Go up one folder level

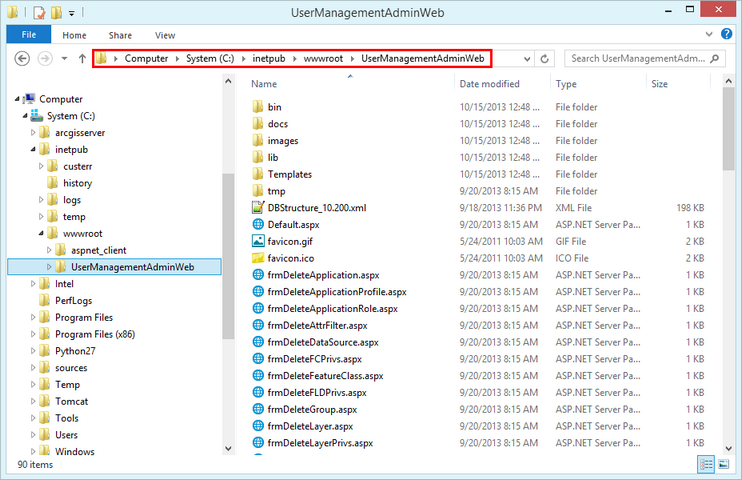82,59
